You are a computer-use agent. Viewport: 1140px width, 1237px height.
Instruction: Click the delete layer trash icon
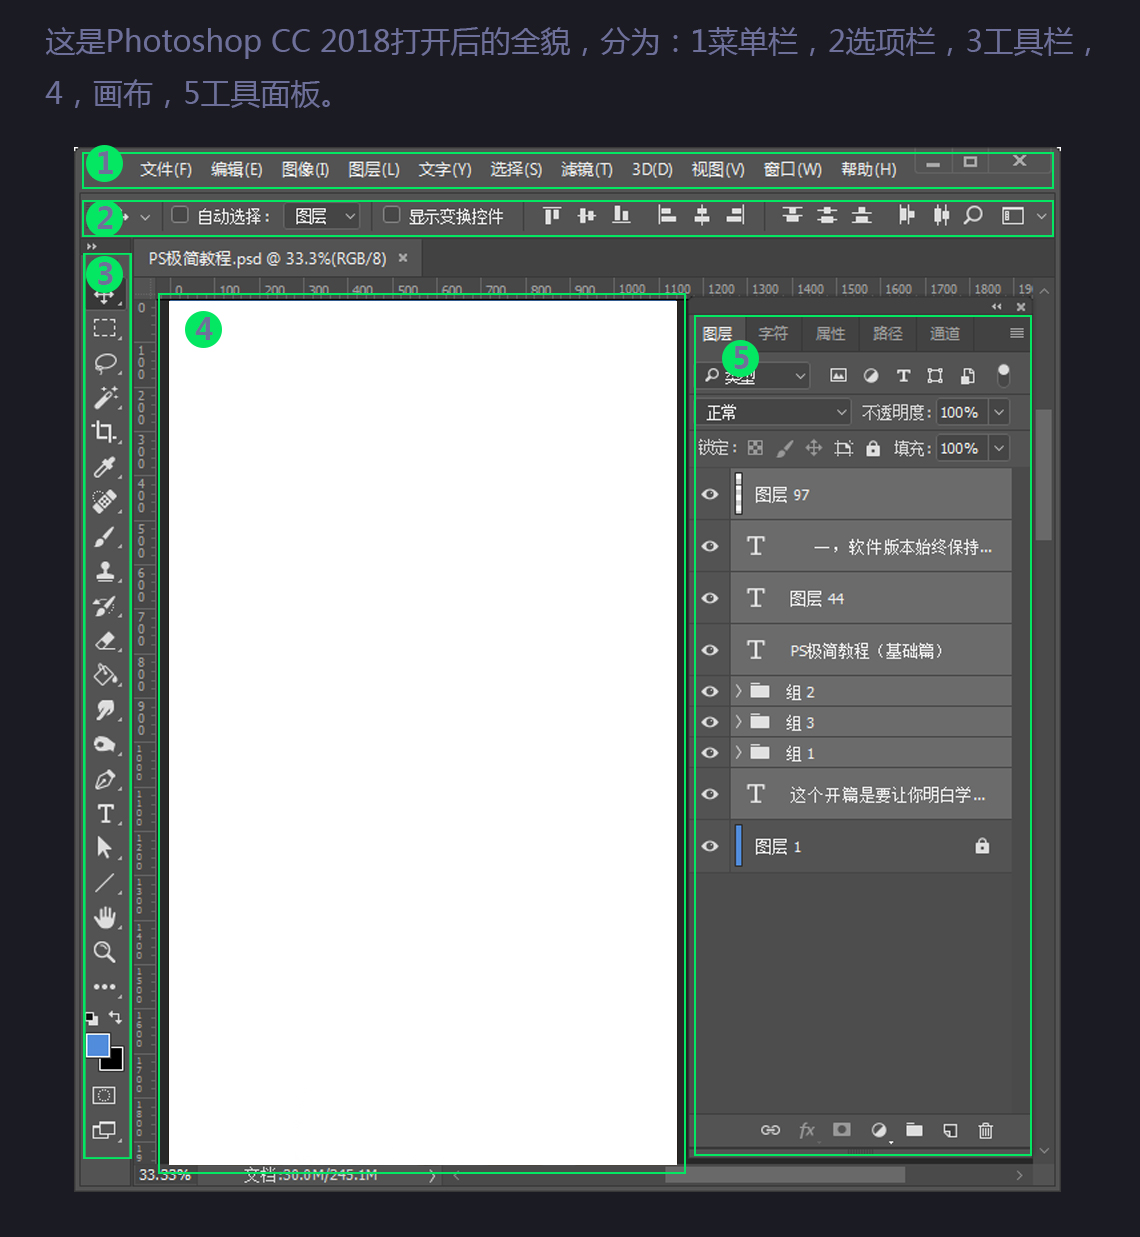point(986,1130)
